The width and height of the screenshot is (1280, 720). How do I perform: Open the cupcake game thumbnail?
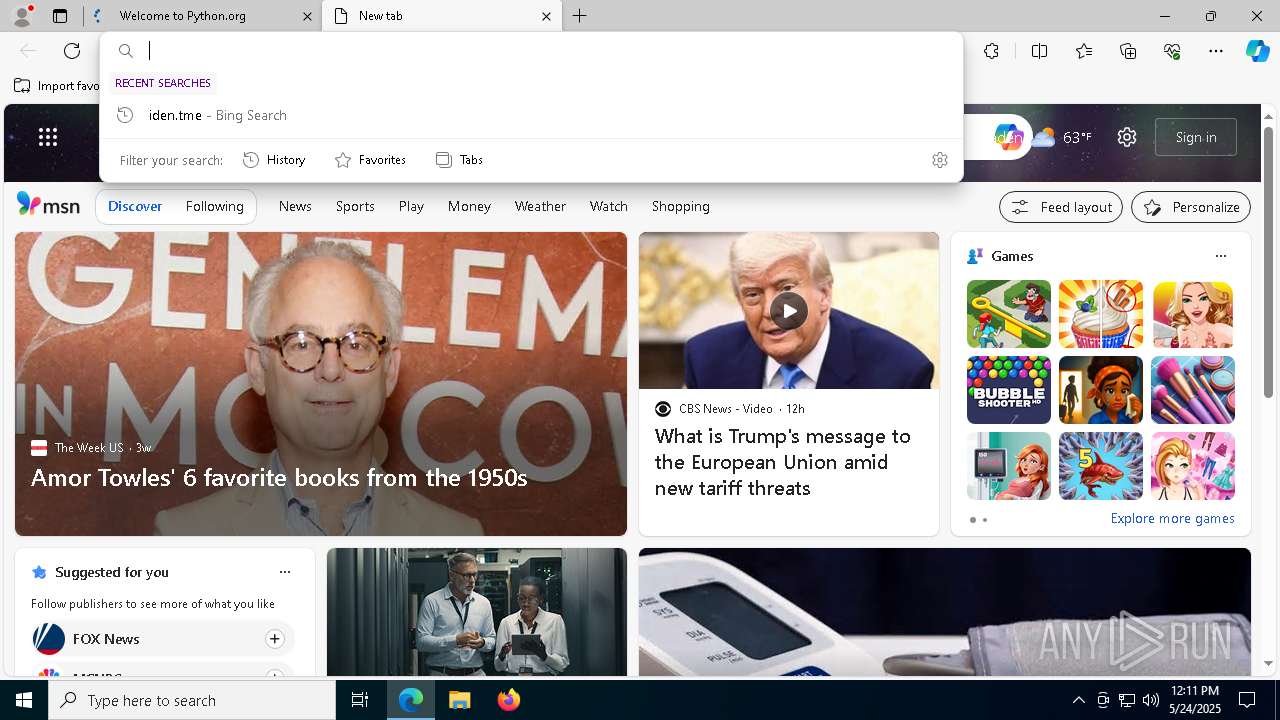point(1100,314)
